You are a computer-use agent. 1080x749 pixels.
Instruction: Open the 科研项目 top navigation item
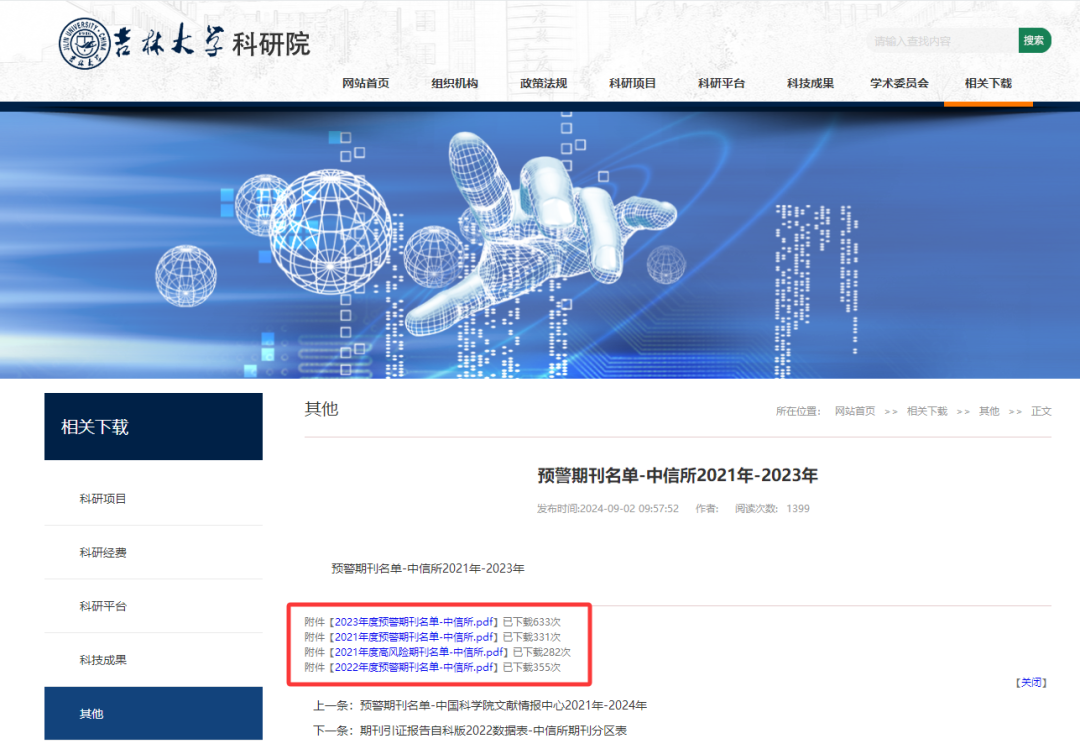(632, 83)
